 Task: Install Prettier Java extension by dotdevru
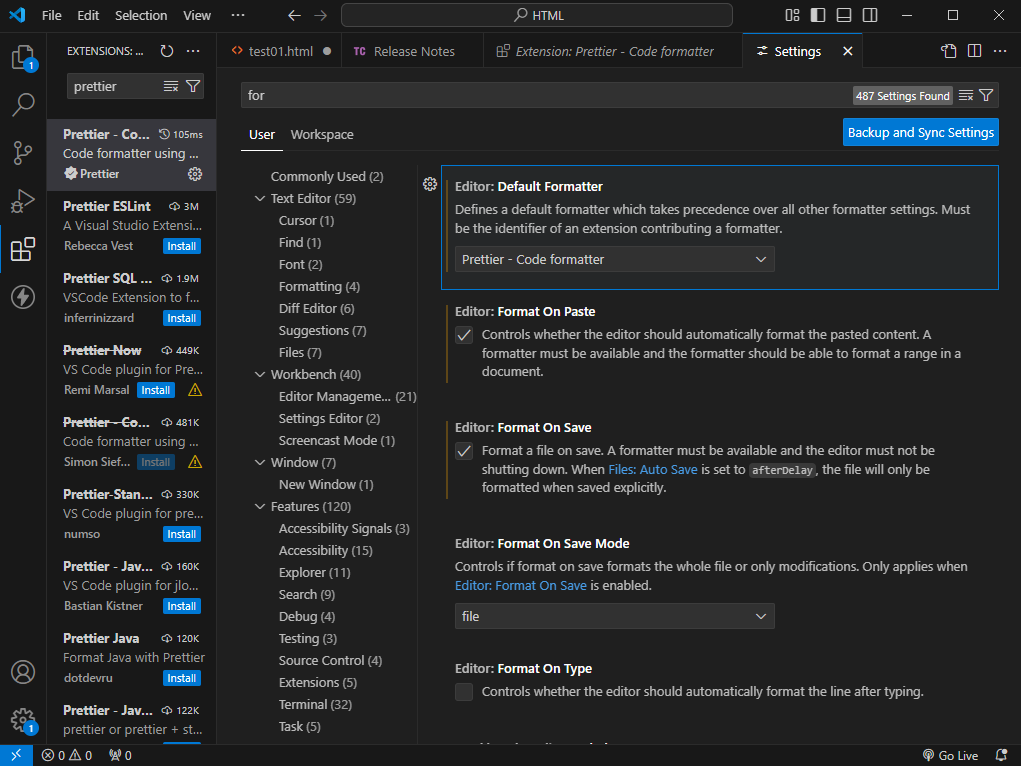182,678
